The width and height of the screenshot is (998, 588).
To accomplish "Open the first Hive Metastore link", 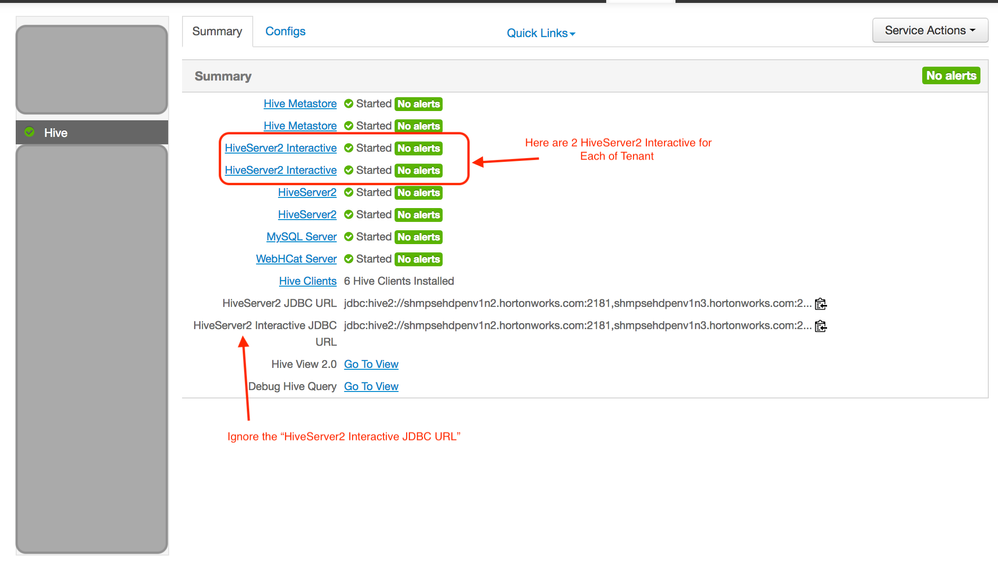I will click(x=300, y=104).
